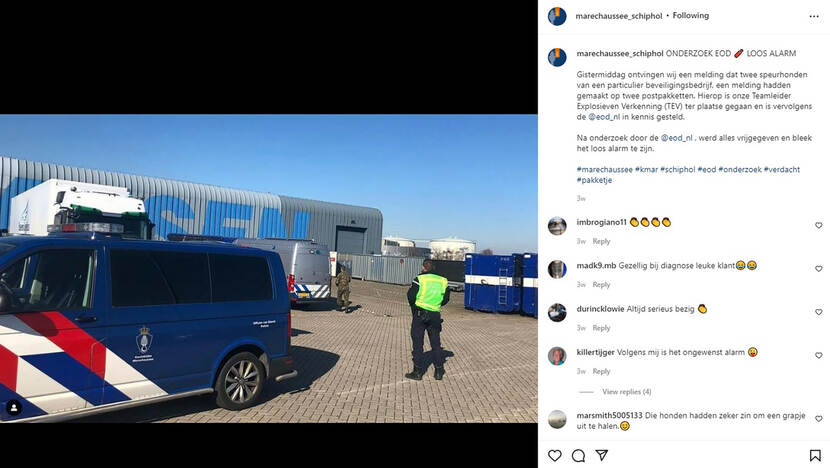The height and width of the screenshot is (468, 830).
Task: Share post via paper plane icon
Action: point(601,455)
